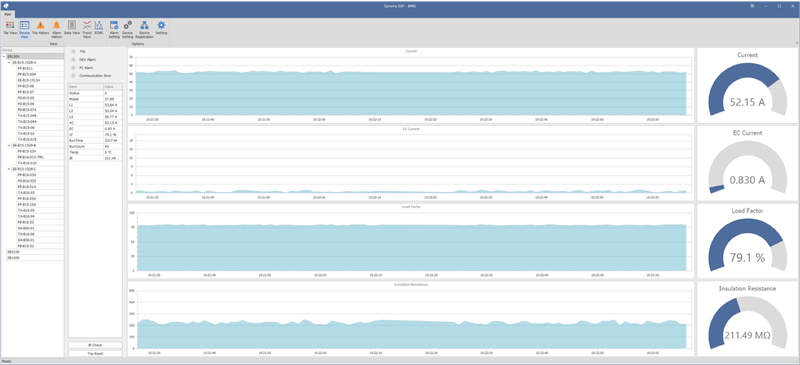Open Alarm History bell icon
800x365 pixels.
[57, 28]
